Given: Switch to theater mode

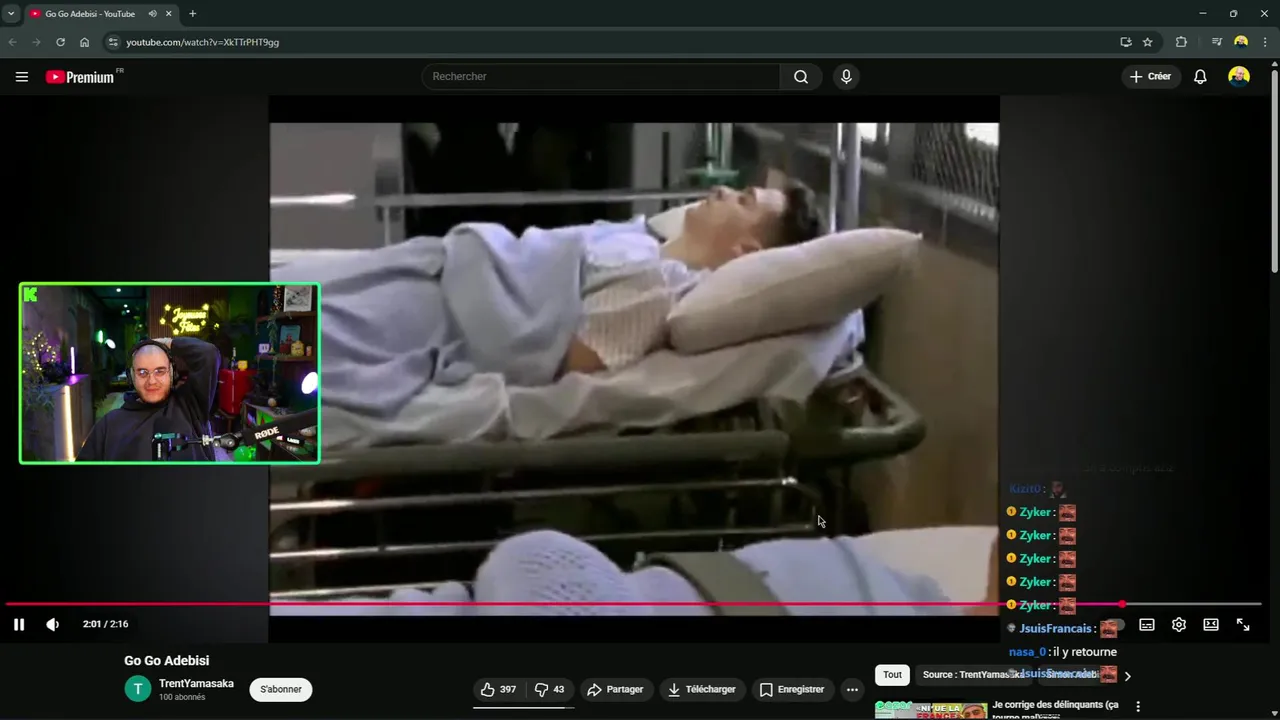Looking at the screenshot, I should coord(1211,624).
